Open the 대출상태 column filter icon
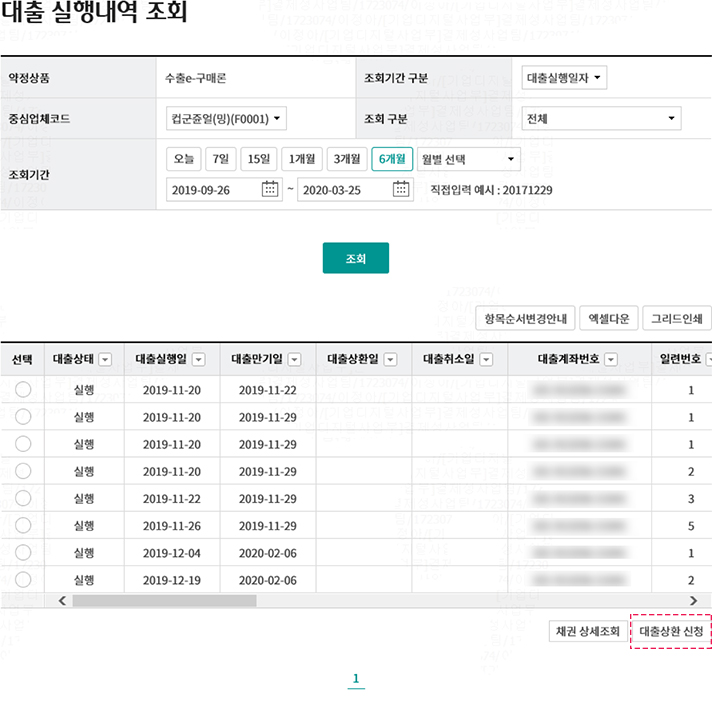 coord(105,360)
